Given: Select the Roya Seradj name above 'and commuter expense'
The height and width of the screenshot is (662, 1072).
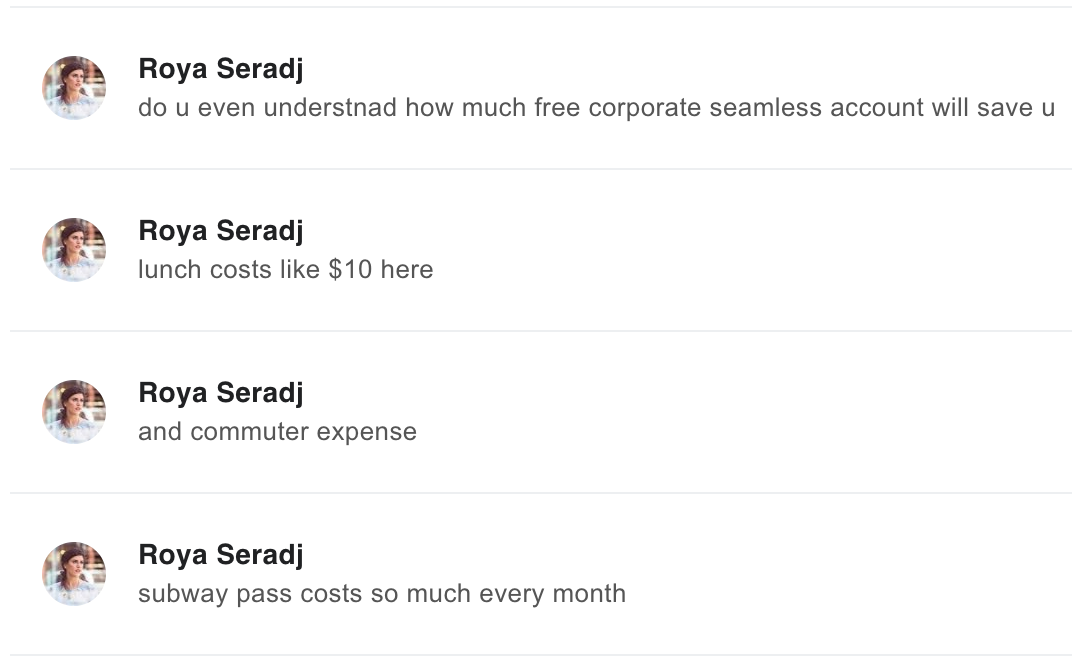Looking at the screenshot, I should pyautogui.click(x=220, y=393).
